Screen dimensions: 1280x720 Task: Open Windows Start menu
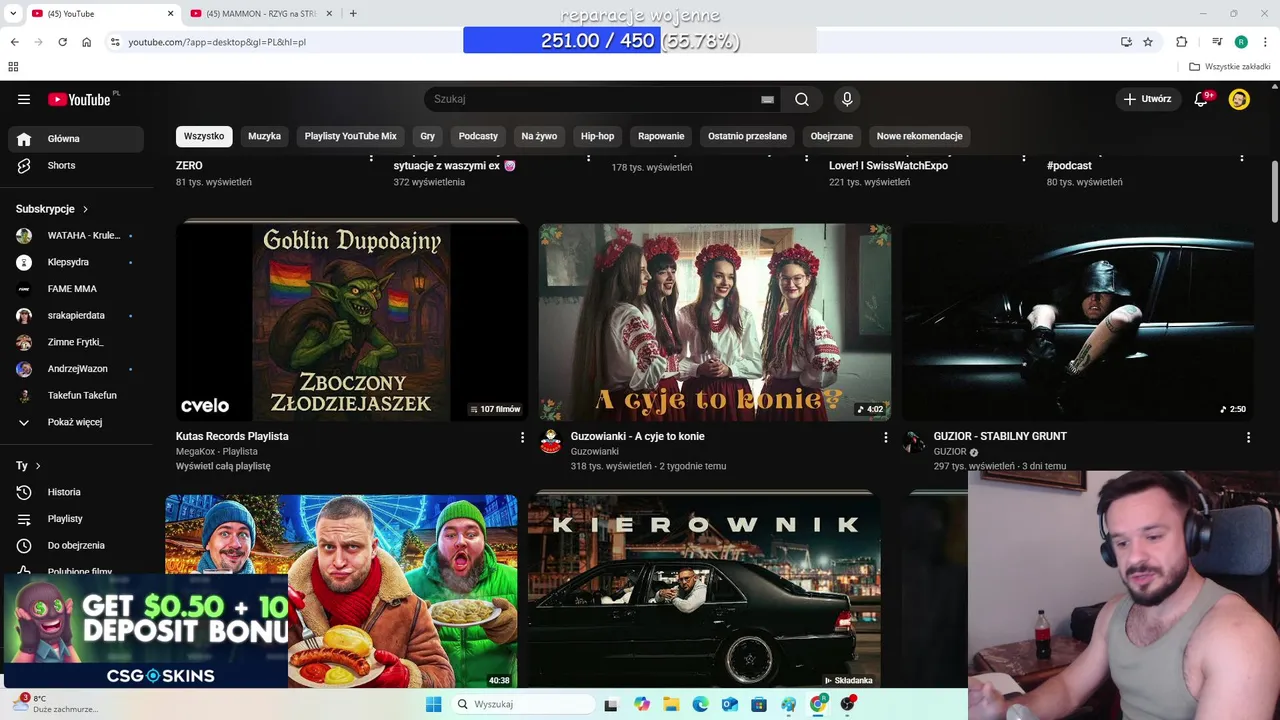[433, 704]
